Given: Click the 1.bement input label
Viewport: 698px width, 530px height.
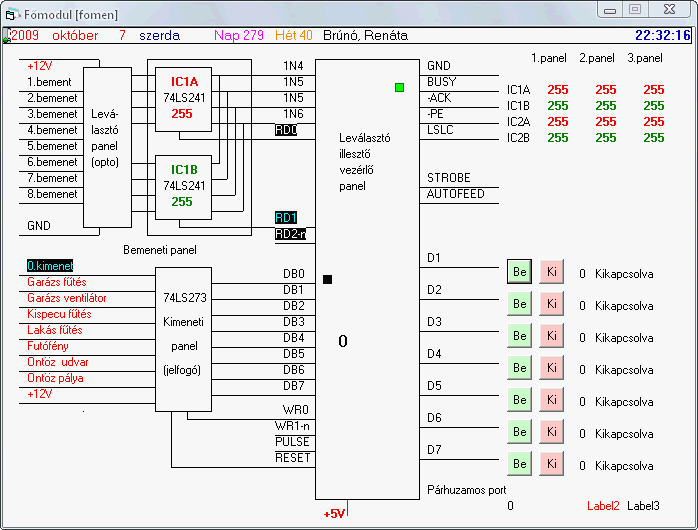Looking at the screenshot, I should [x=49, y=82].
